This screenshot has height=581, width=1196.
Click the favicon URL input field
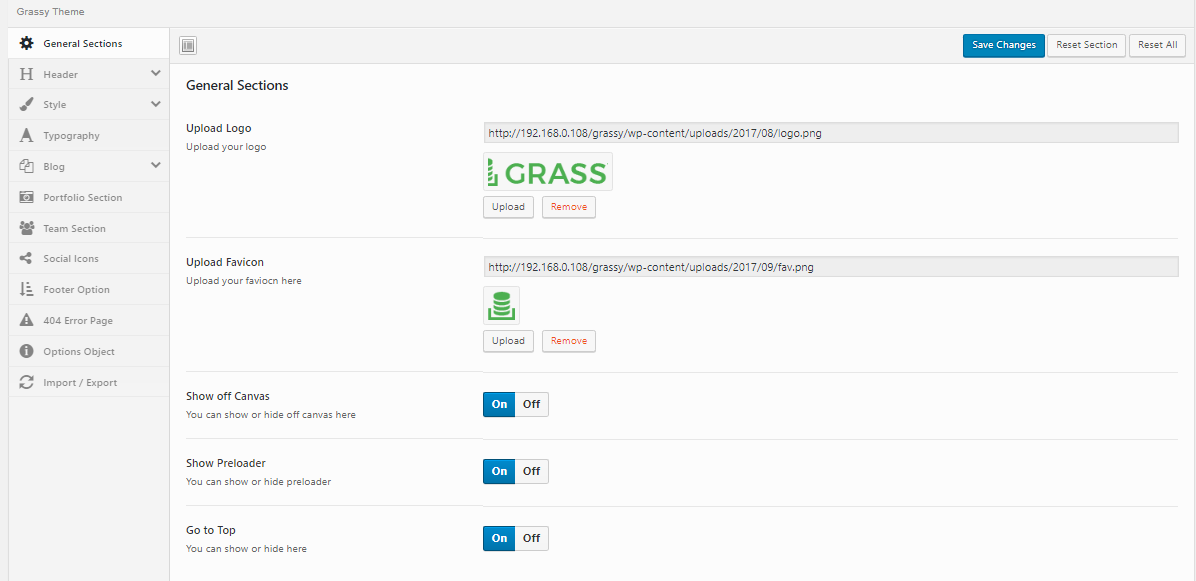click(x=831, y=267)
